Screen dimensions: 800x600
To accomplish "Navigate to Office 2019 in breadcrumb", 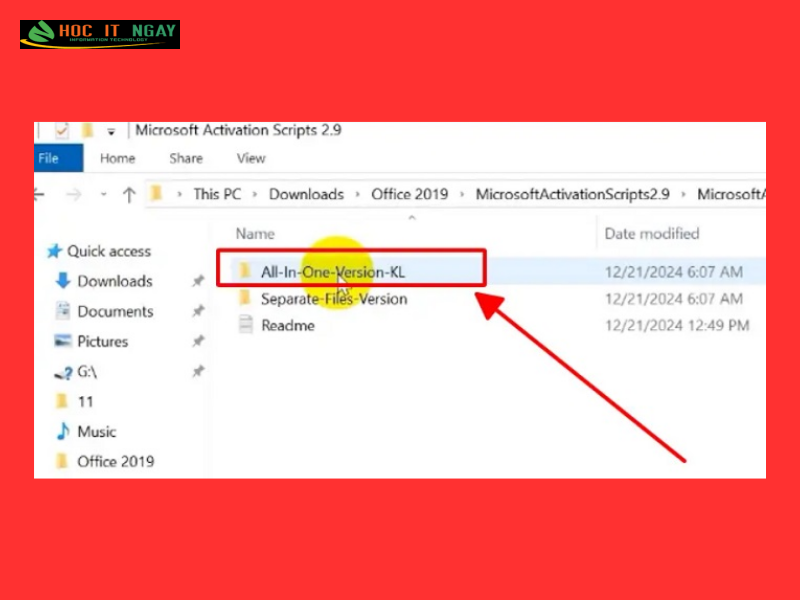I will click(x=410, y=194).
